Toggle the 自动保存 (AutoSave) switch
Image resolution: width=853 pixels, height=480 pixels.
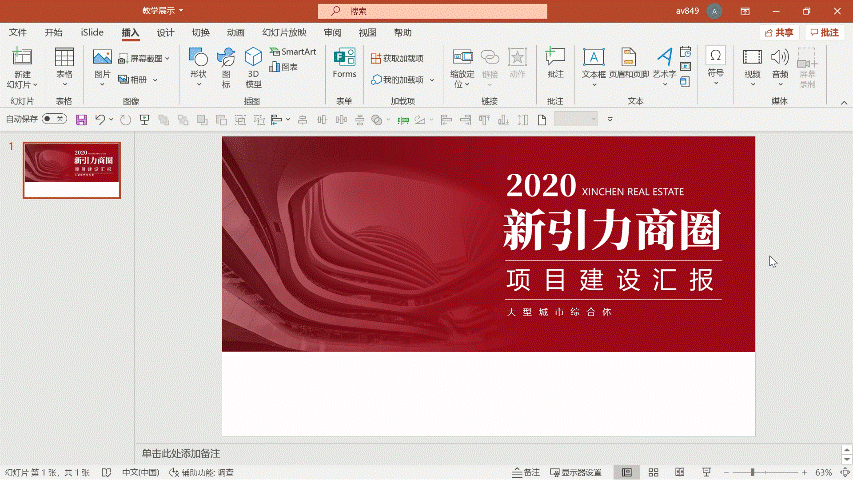[x=54, y=119]
